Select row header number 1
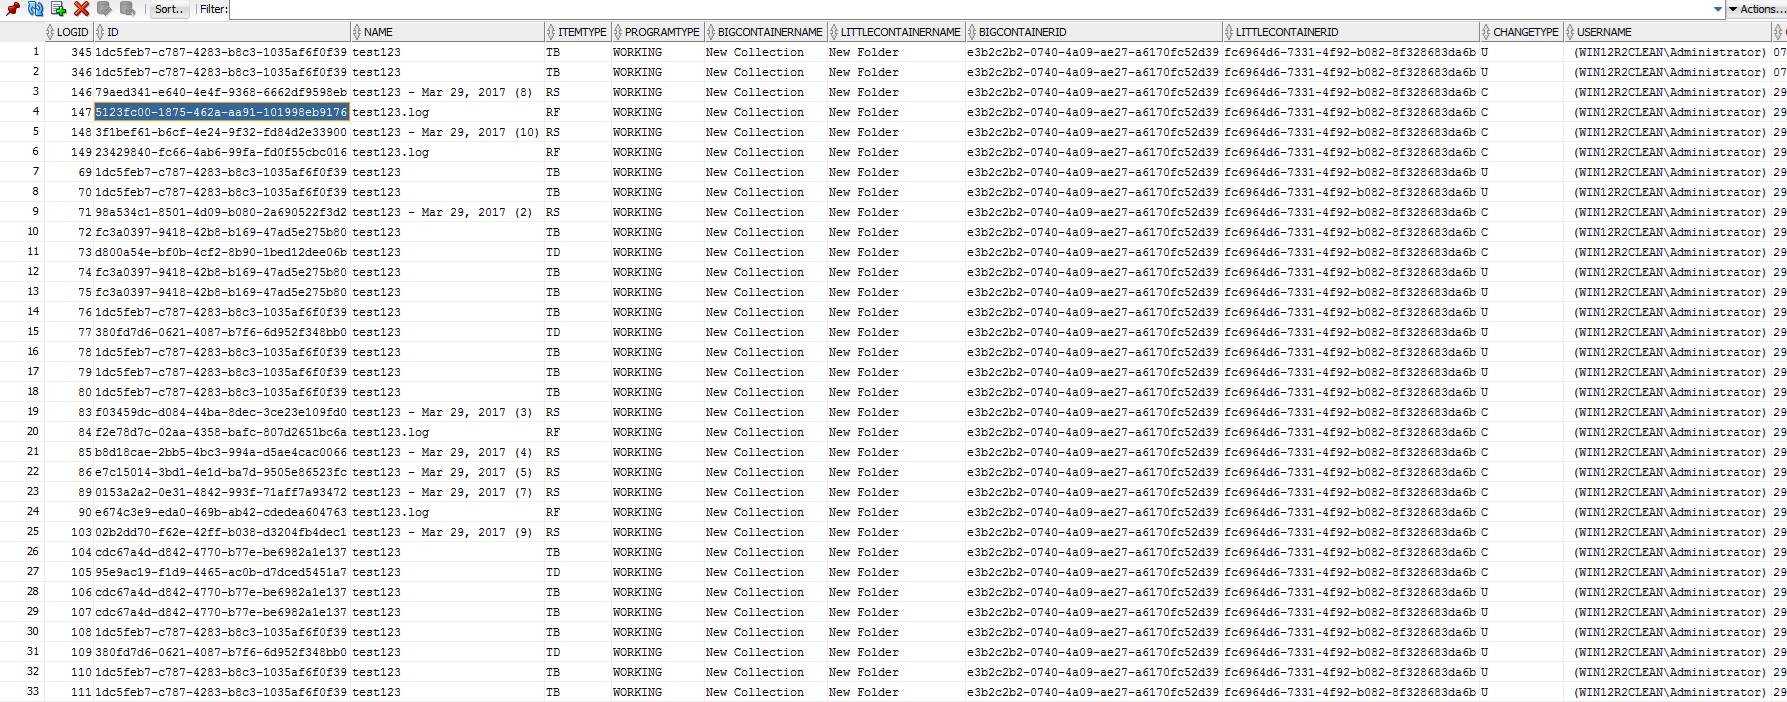Screen dimensions: 1787x702 21,52
